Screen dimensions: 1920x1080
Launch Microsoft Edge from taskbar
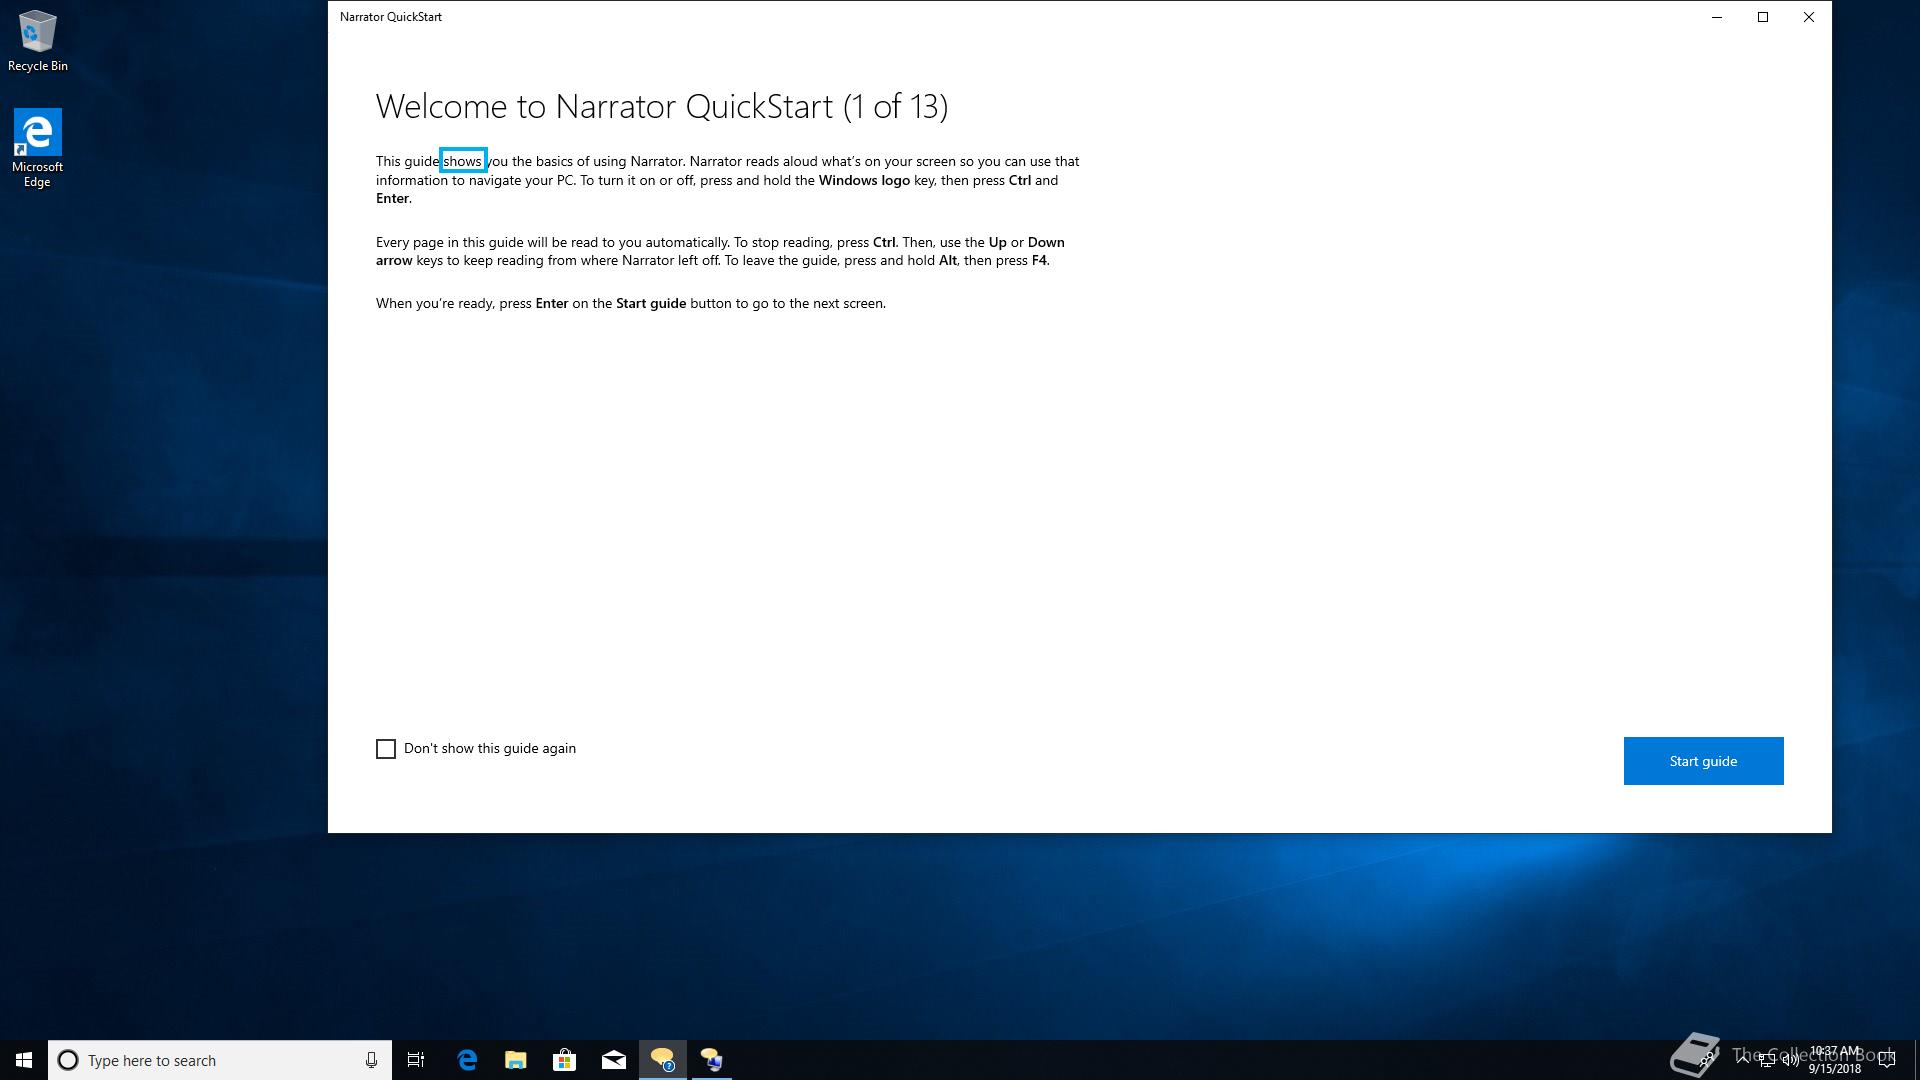click(x=467, y=1060)
